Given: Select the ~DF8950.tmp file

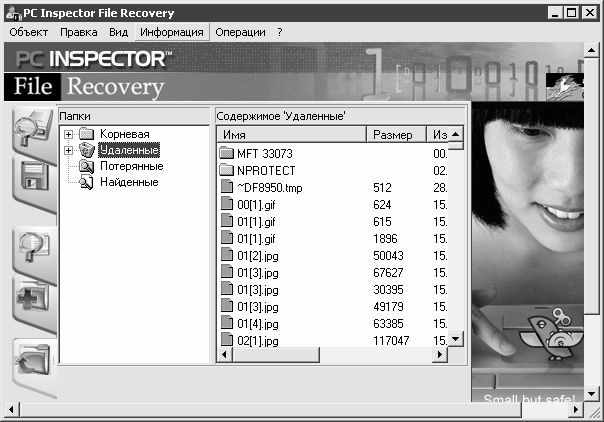Looking at the screenshot, I should point(271,187).
